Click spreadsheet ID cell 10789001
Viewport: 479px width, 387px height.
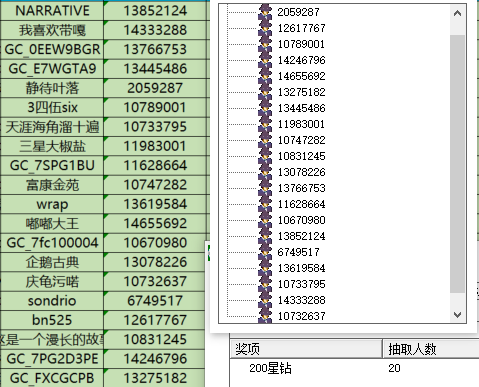coord(155,107)
